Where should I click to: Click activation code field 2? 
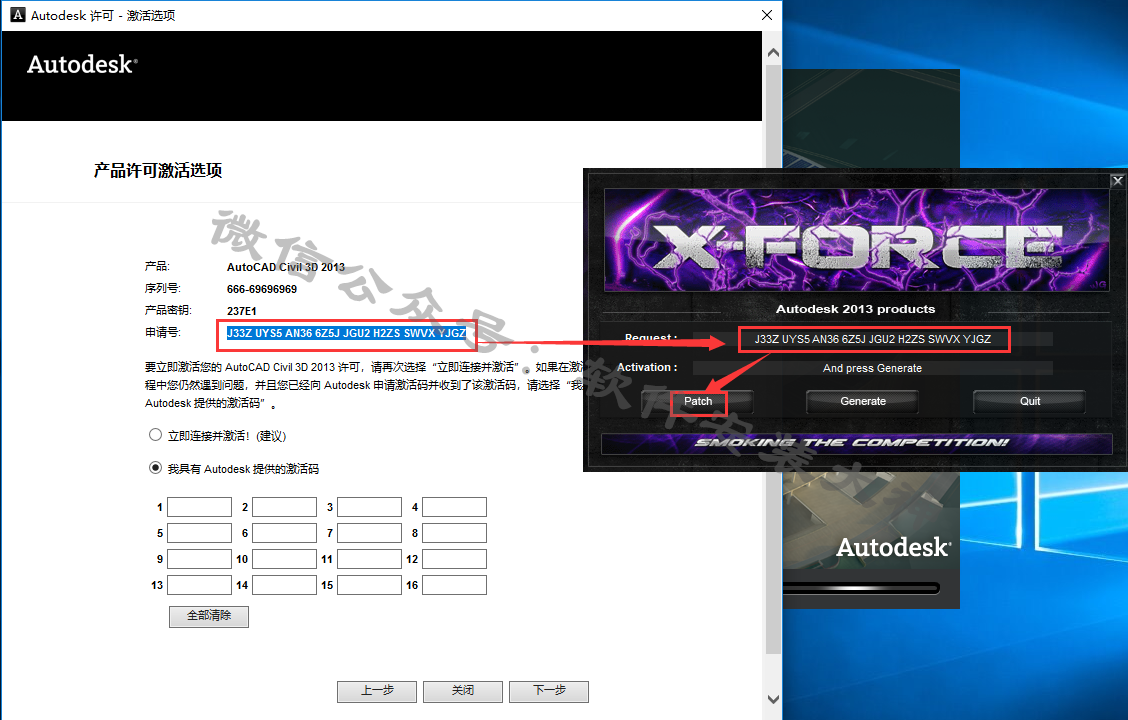click(284, 507)
